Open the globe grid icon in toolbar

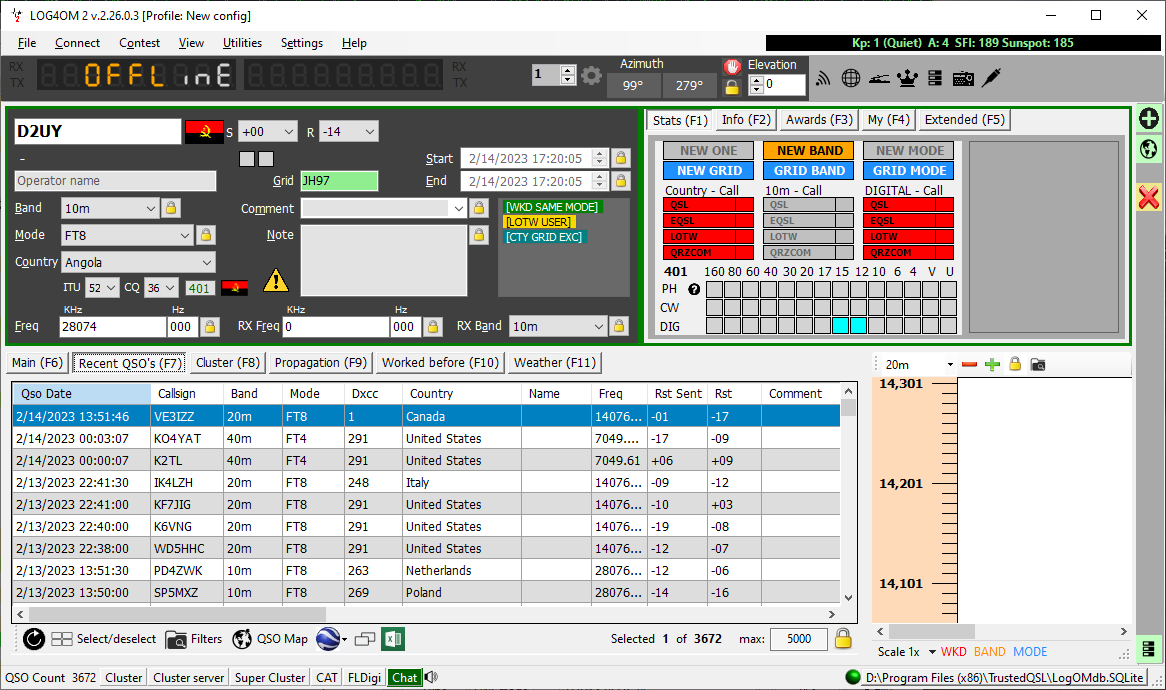coord(851,77)
